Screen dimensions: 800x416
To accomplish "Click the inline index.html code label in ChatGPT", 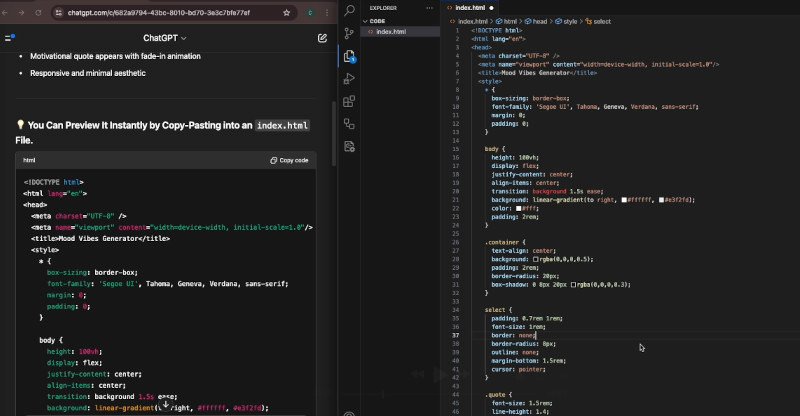I will 282,126.
